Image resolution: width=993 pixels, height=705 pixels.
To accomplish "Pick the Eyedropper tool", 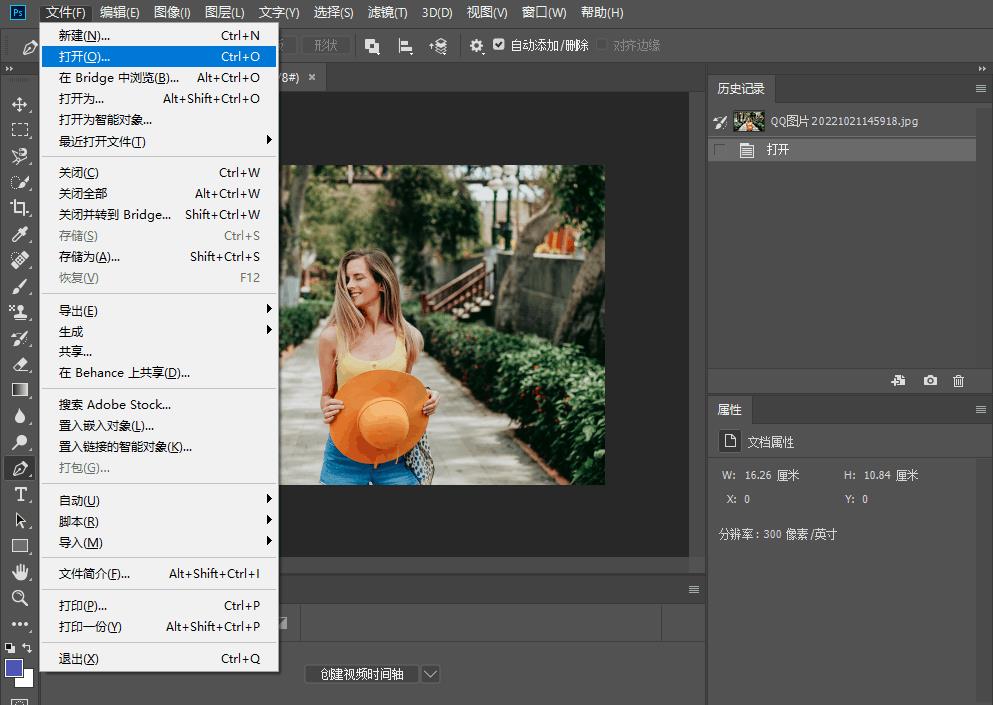I will tap(20, 234).
